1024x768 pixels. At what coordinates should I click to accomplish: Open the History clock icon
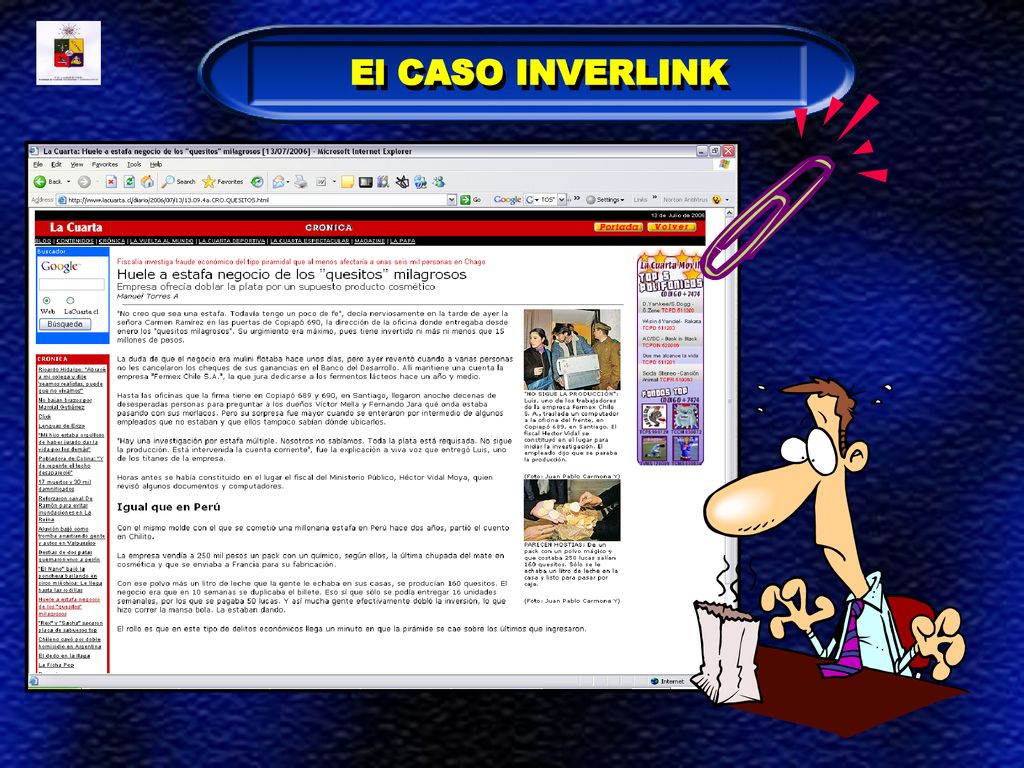point(257,182)
